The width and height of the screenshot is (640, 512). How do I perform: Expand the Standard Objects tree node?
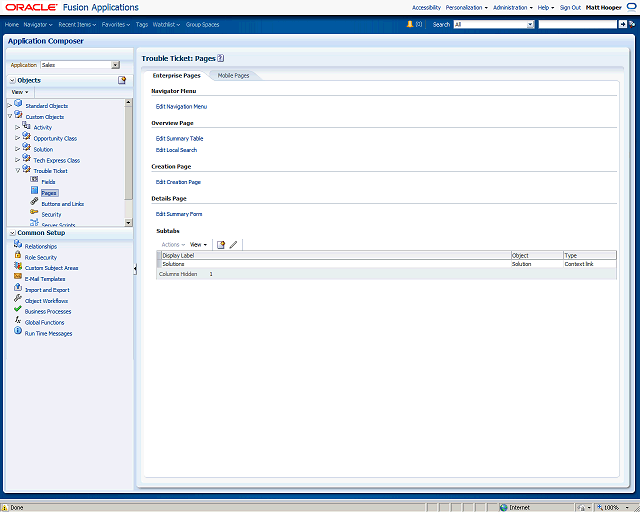(10, 106)
